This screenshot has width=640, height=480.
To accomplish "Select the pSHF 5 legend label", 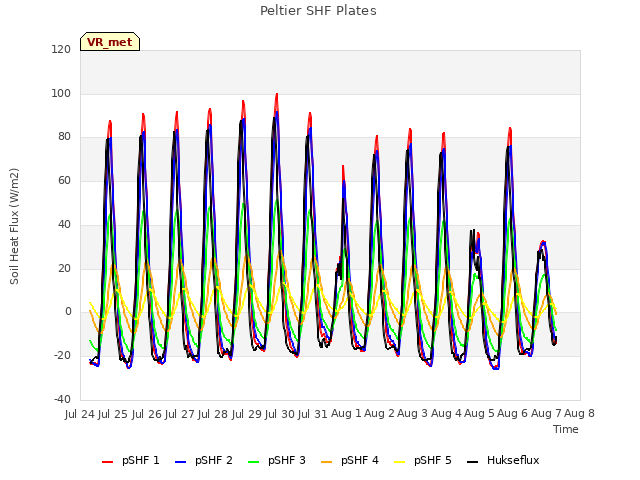I will coord(433,460).
